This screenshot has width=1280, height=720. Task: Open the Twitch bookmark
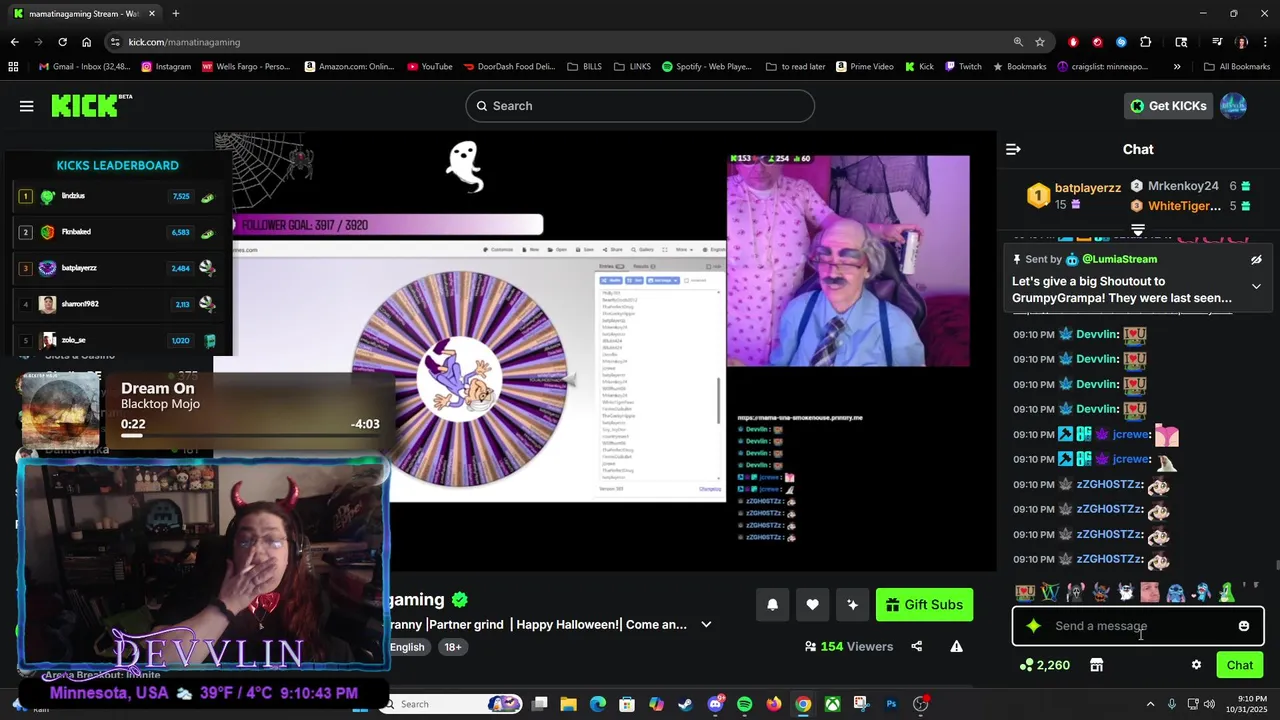point(962,67)
